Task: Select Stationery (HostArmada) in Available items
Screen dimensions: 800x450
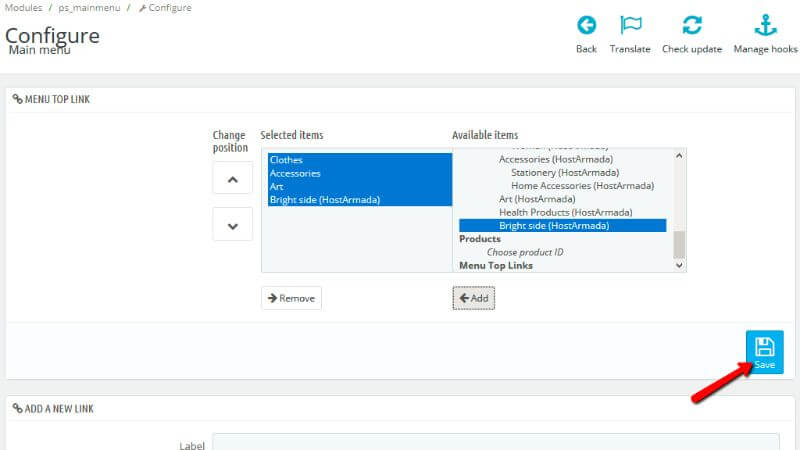Action: 565,172
